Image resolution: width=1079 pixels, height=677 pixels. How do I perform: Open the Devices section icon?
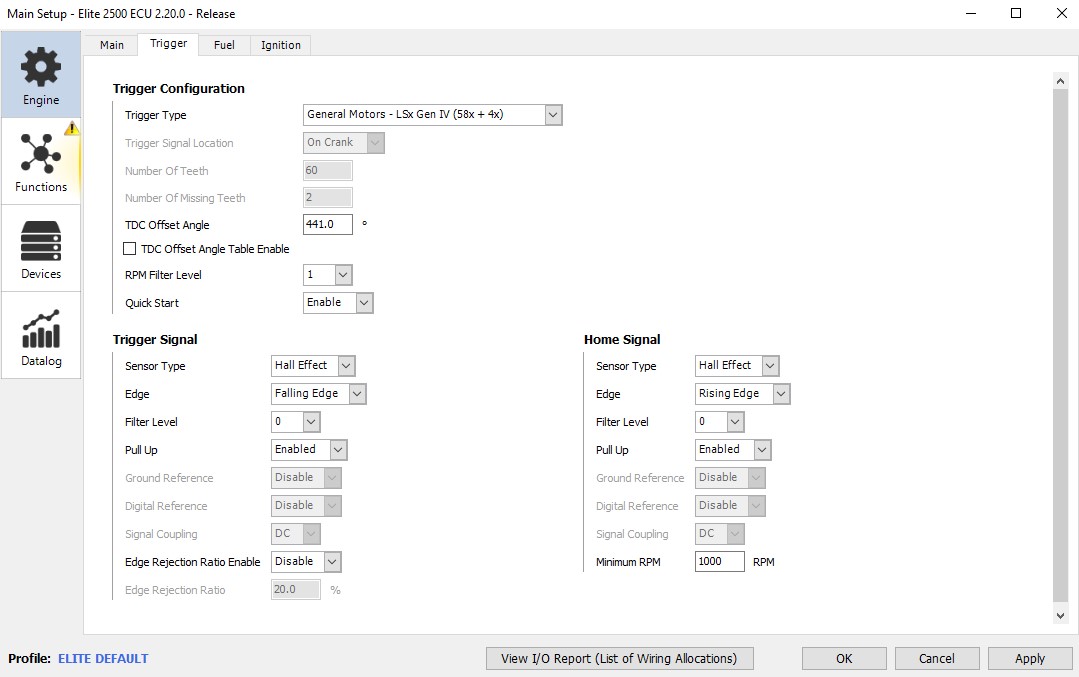(x=41, y=241)
